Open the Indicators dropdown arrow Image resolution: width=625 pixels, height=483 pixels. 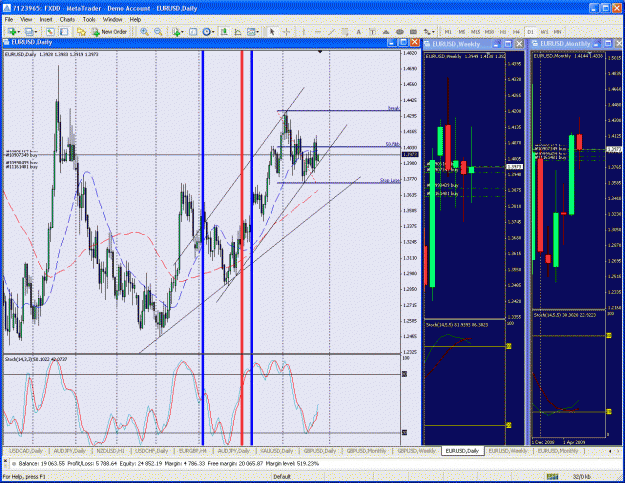(x=183, y=32)
